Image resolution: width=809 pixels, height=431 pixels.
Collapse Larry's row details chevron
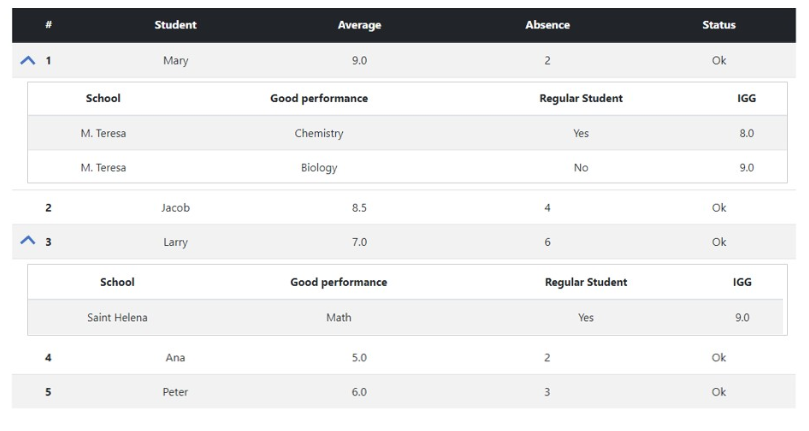27,242
